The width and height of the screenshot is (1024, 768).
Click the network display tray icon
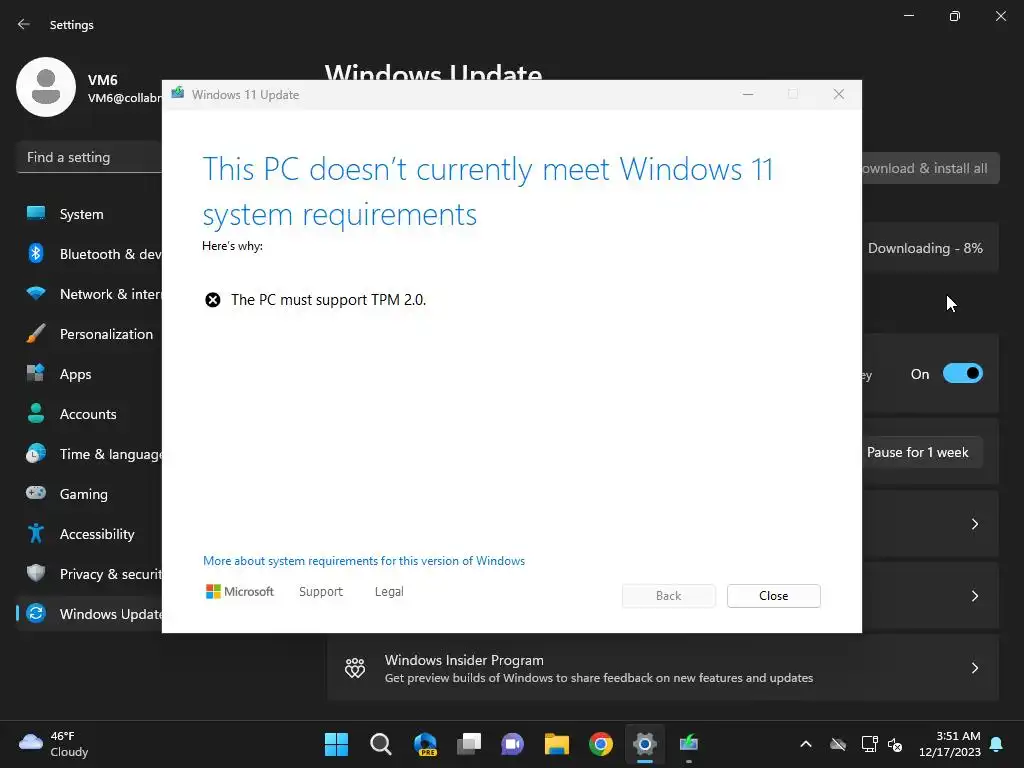(869, 744)
